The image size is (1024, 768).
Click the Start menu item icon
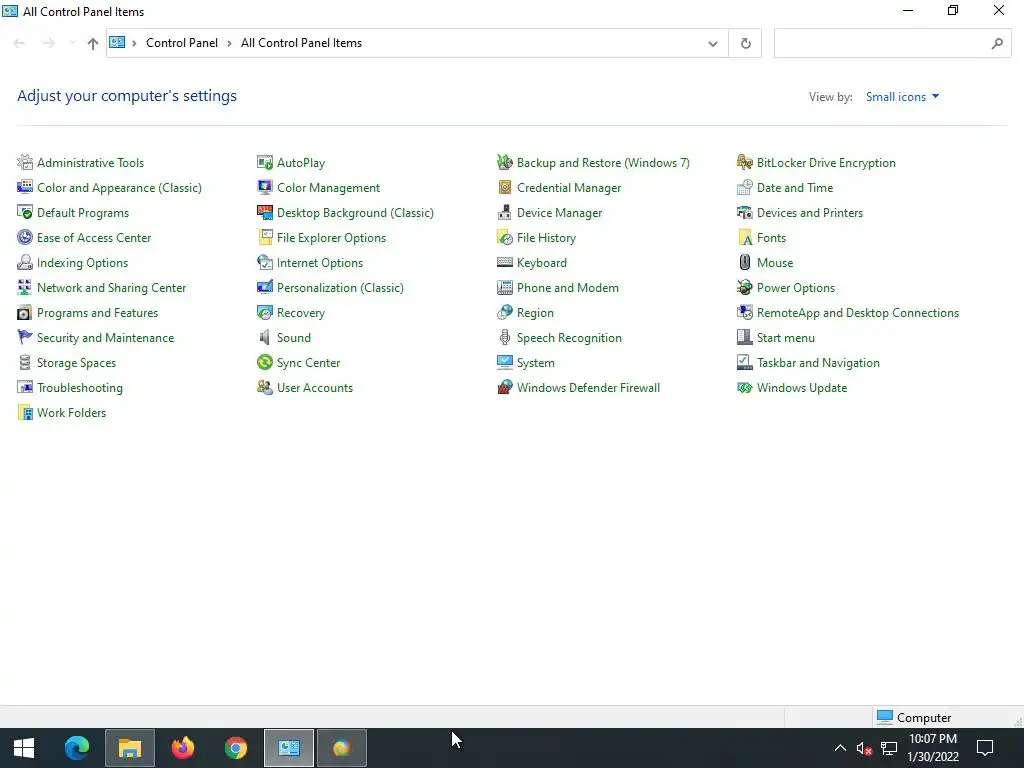click(x=744, y=338)
